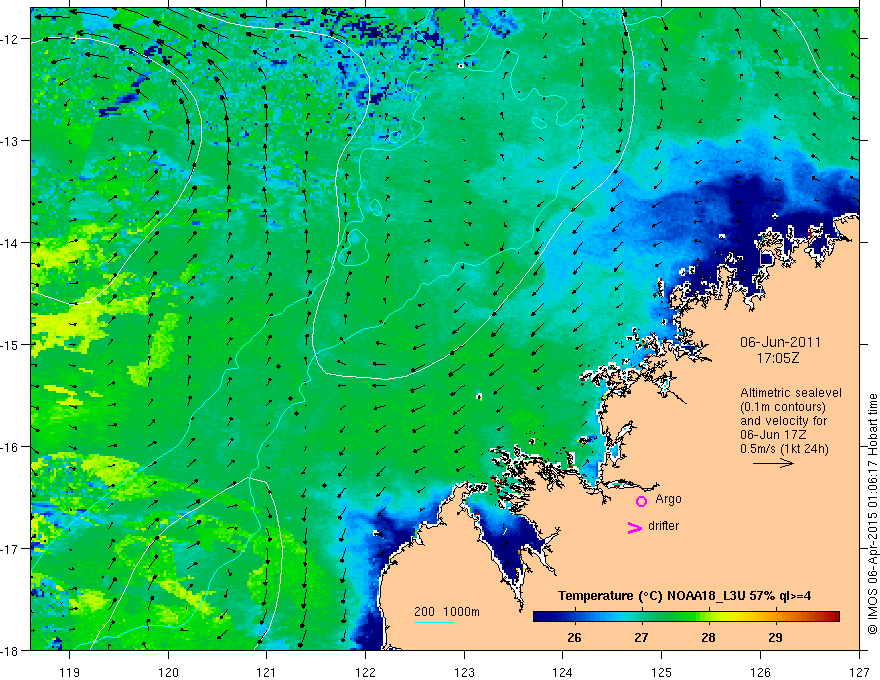Screen dimensions: 880x680
Task: Click the magenta Argo circle legend symbol
Action: point(641,501)
